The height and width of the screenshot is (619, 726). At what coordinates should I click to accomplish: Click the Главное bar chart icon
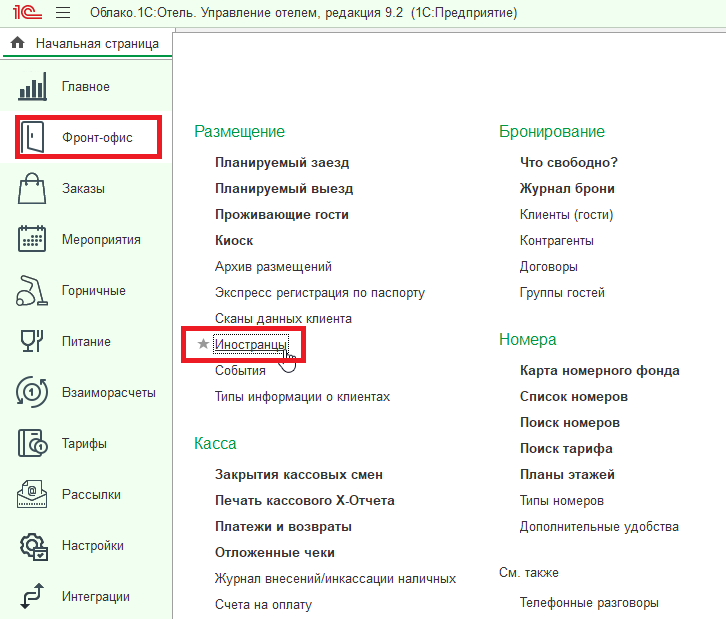coord(32,86)
